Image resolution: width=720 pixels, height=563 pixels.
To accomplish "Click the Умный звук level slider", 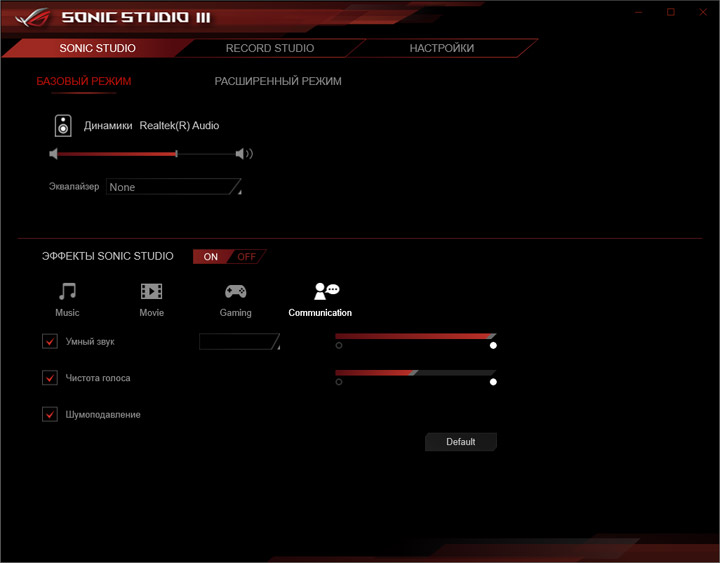I will point(416,336).
